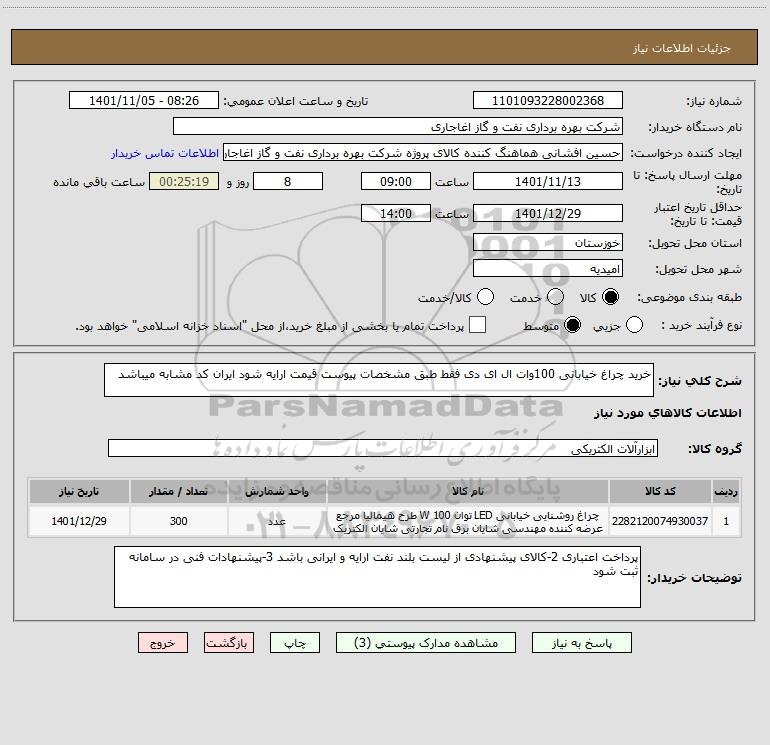Select the کالا radio button
This screenshot has height=745, width=770.
point(610,297)
